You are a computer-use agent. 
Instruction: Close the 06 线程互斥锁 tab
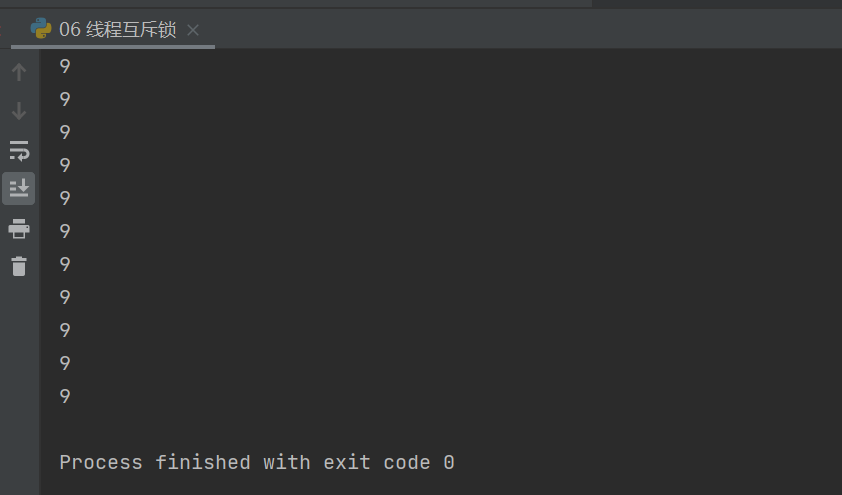[193, 30]
